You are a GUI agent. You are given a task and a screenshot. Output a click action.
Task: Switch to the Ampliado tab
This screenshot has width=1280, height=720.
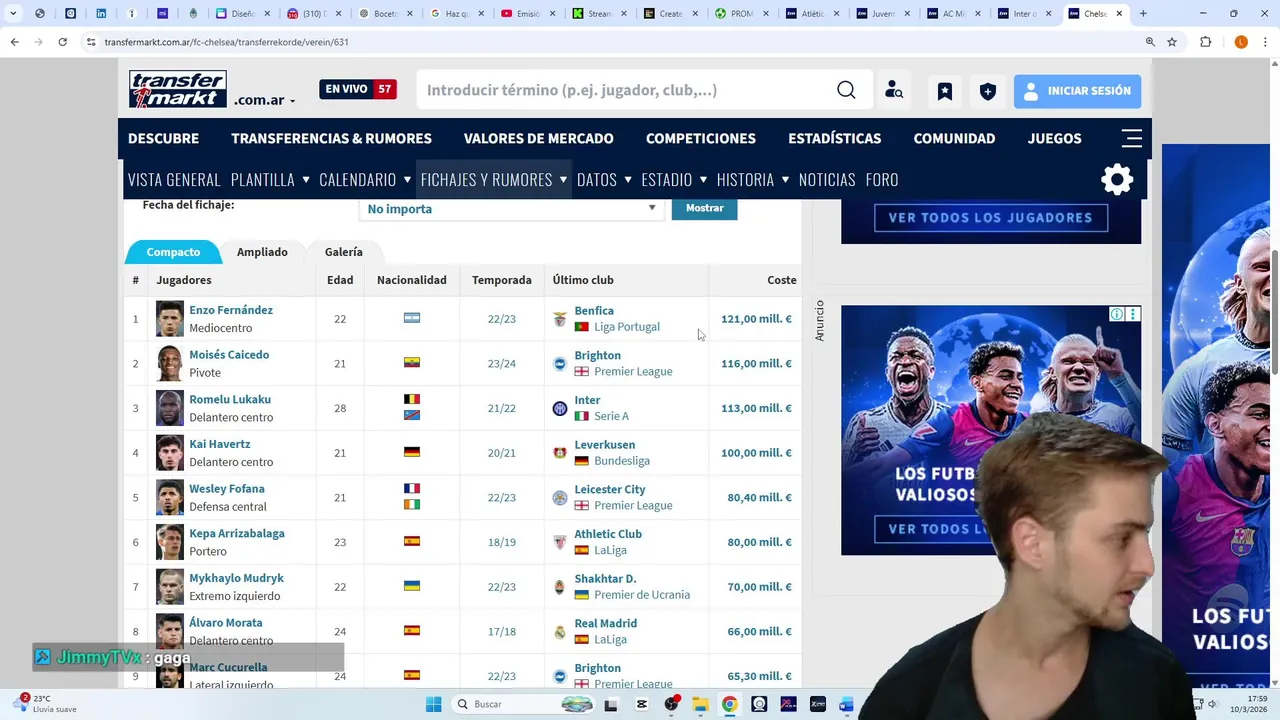[x=262, y=252]
